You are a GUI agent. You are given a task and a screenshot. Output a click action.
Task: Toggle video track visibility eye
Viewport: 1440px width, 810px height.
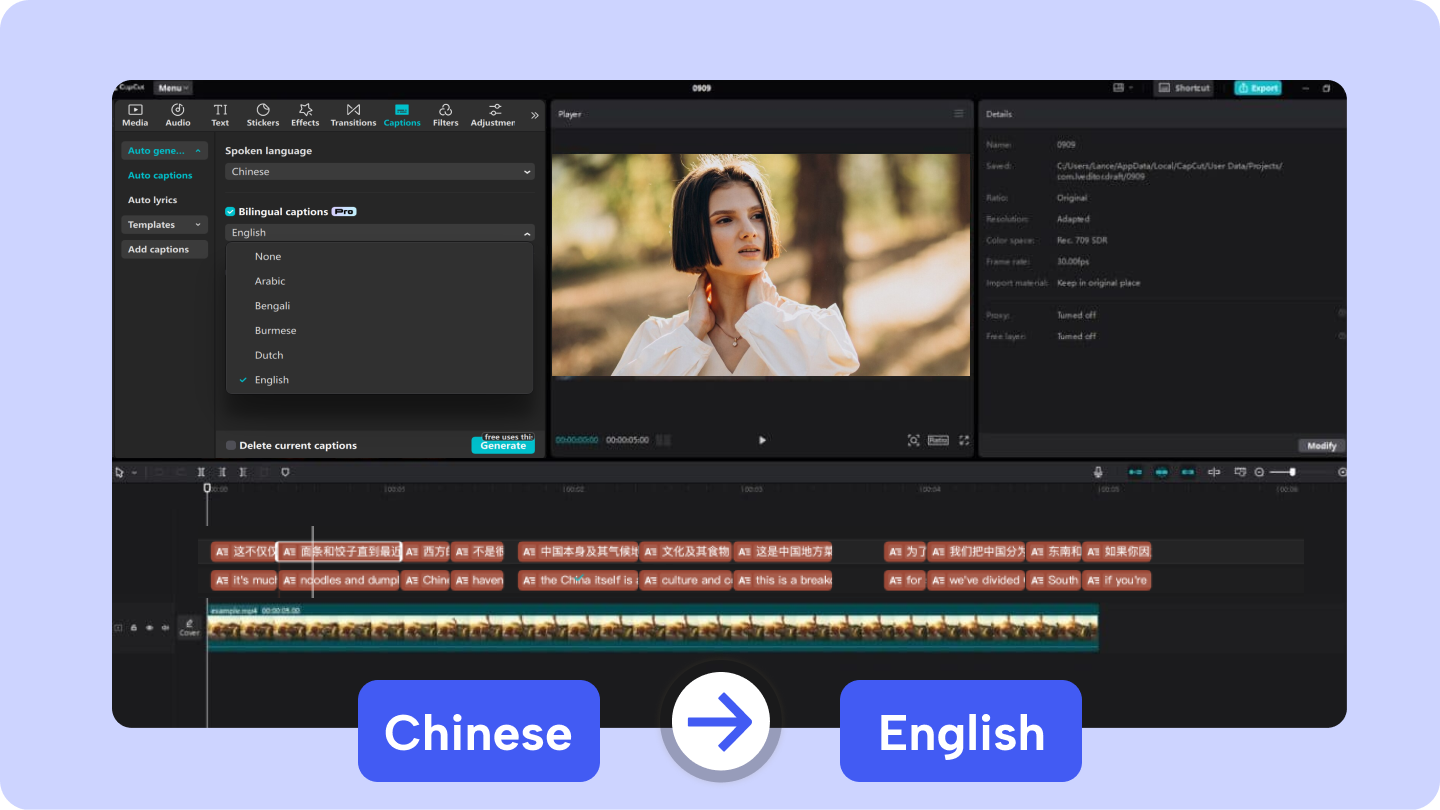[x=150, y=628]
